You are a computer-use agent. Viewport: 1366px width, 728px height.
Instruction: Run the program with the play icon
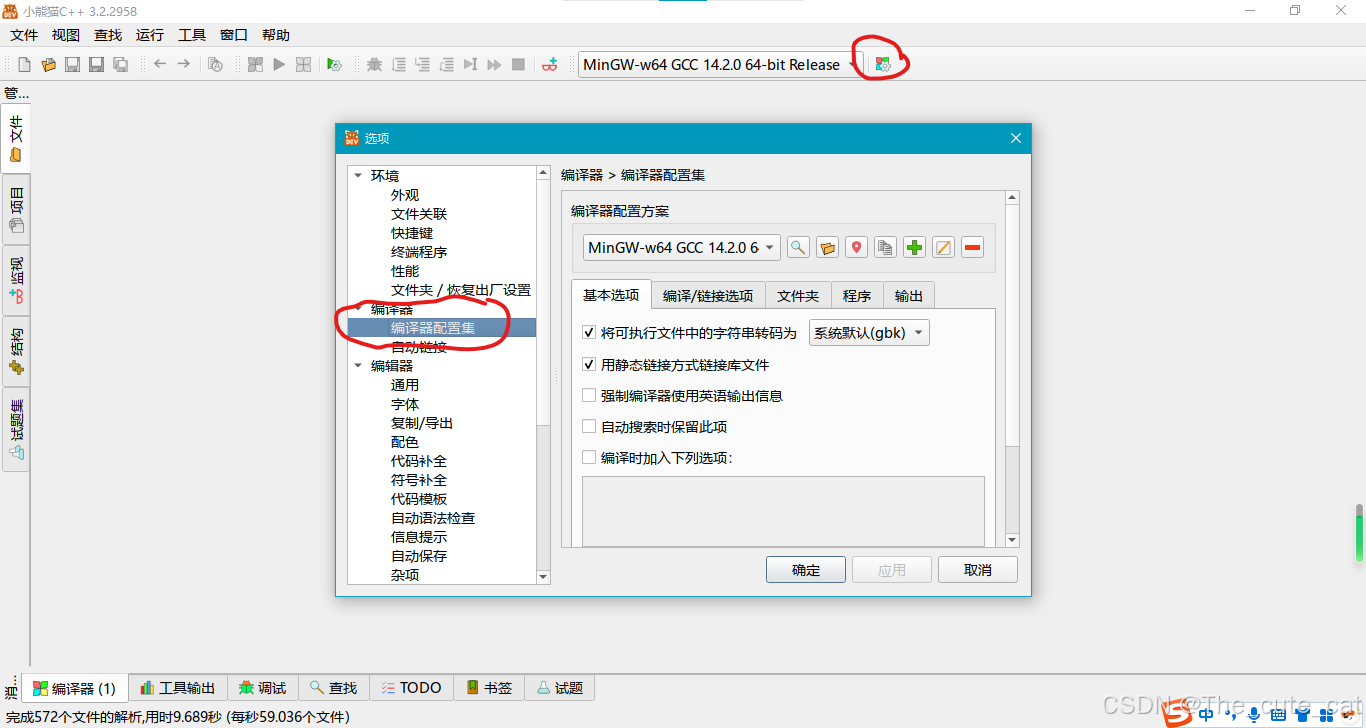point(279,64)
